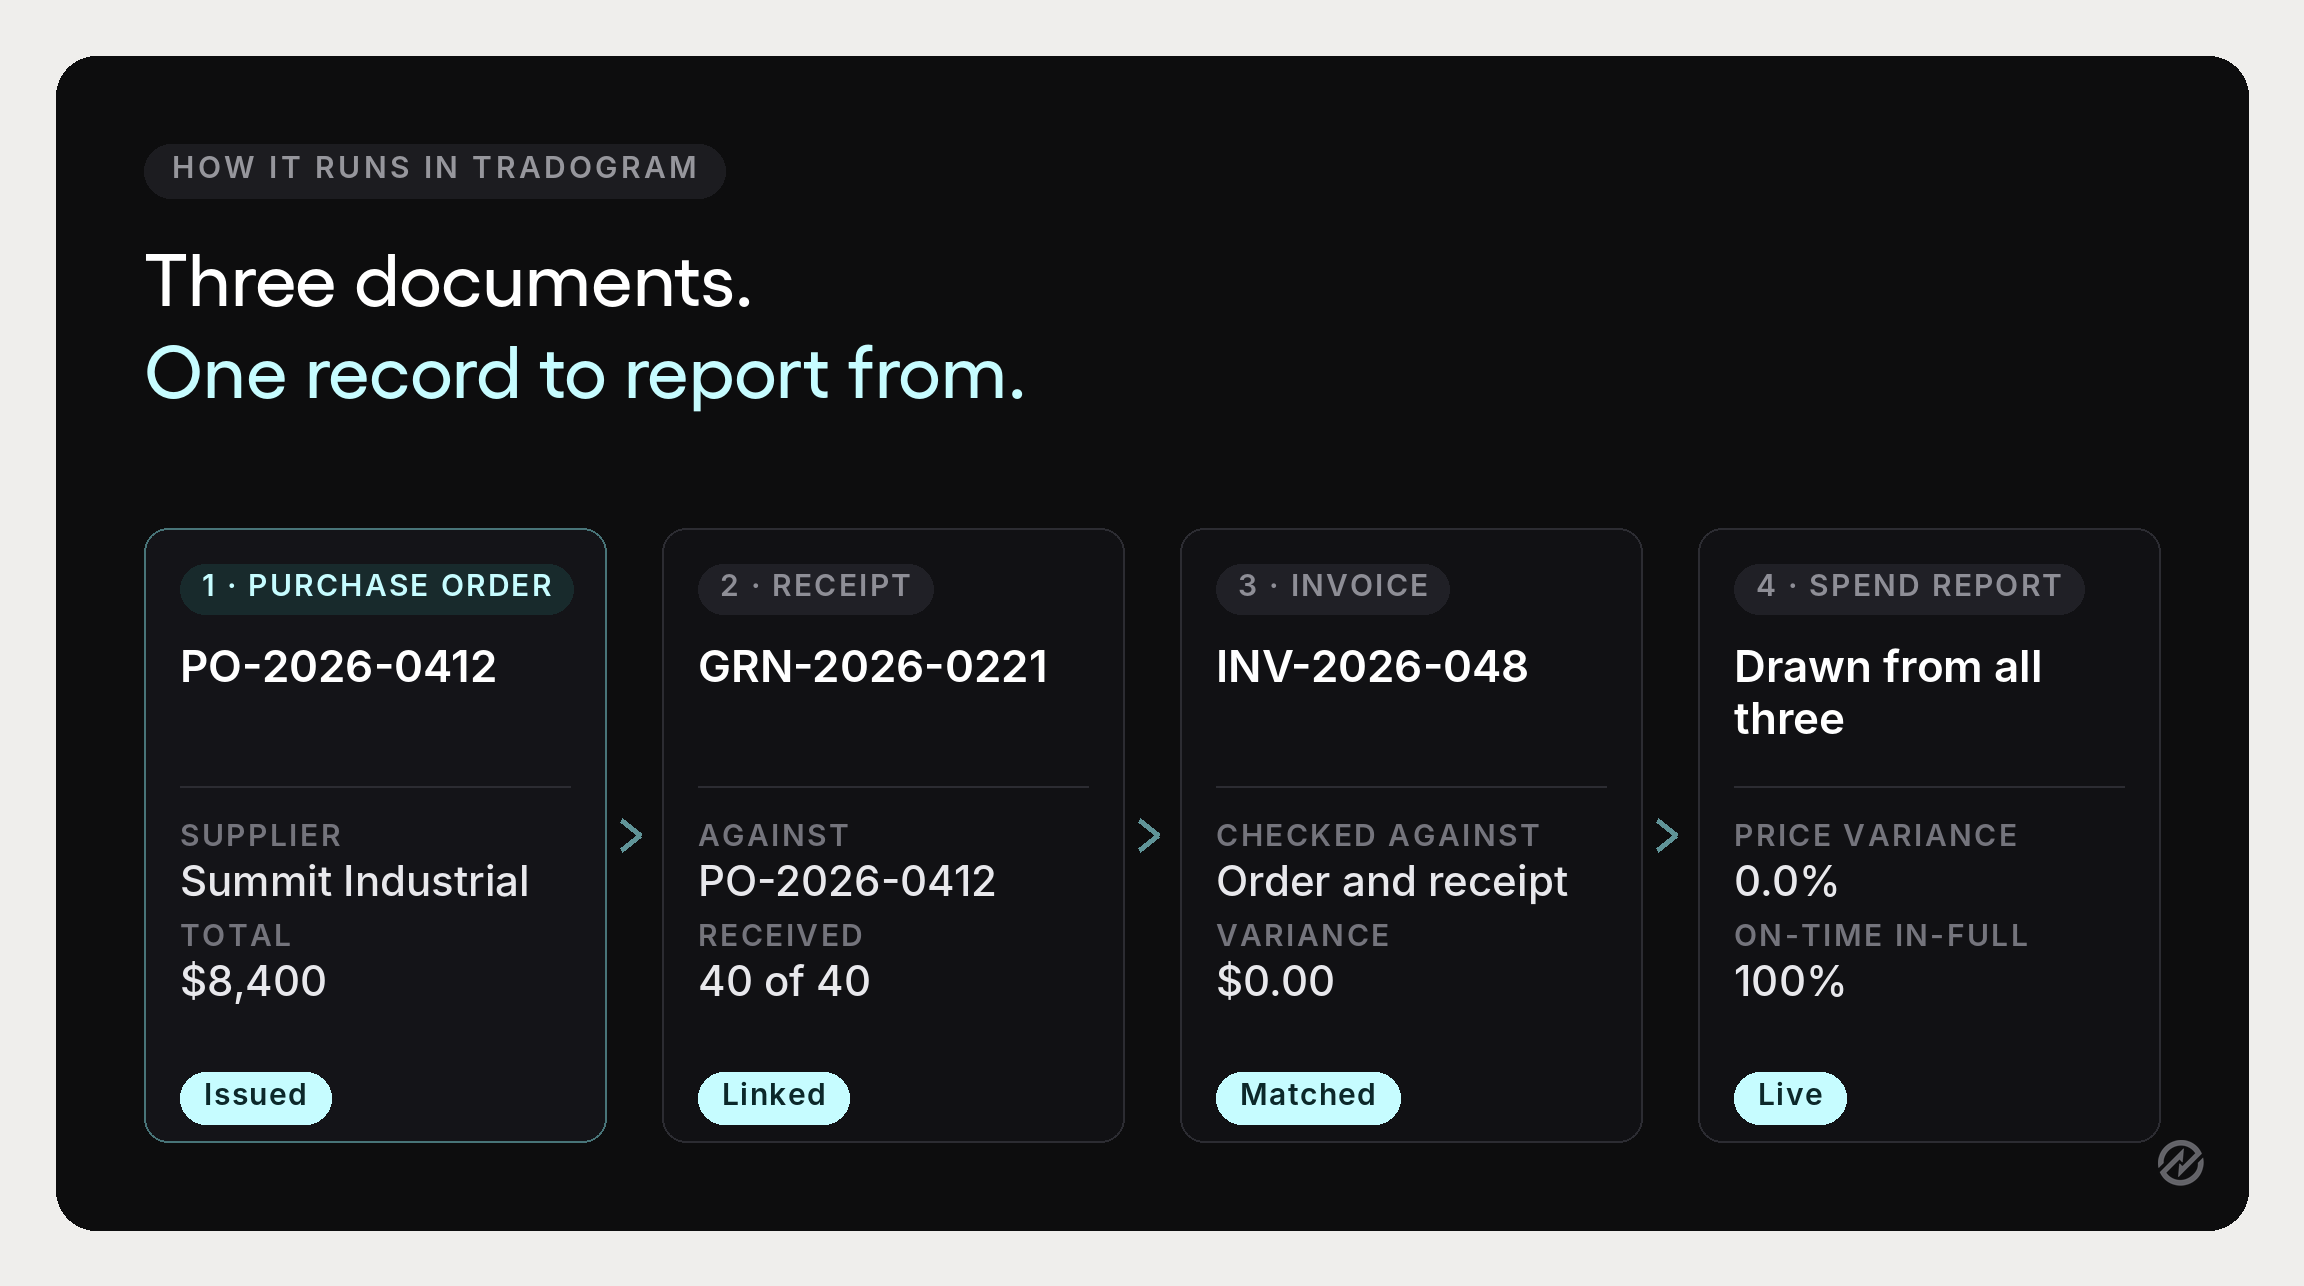Viewport: 2304px width, 1286px height.
Task: Click the chevron between Receipt and Invoice
Action: click(x=1149, y=836)
